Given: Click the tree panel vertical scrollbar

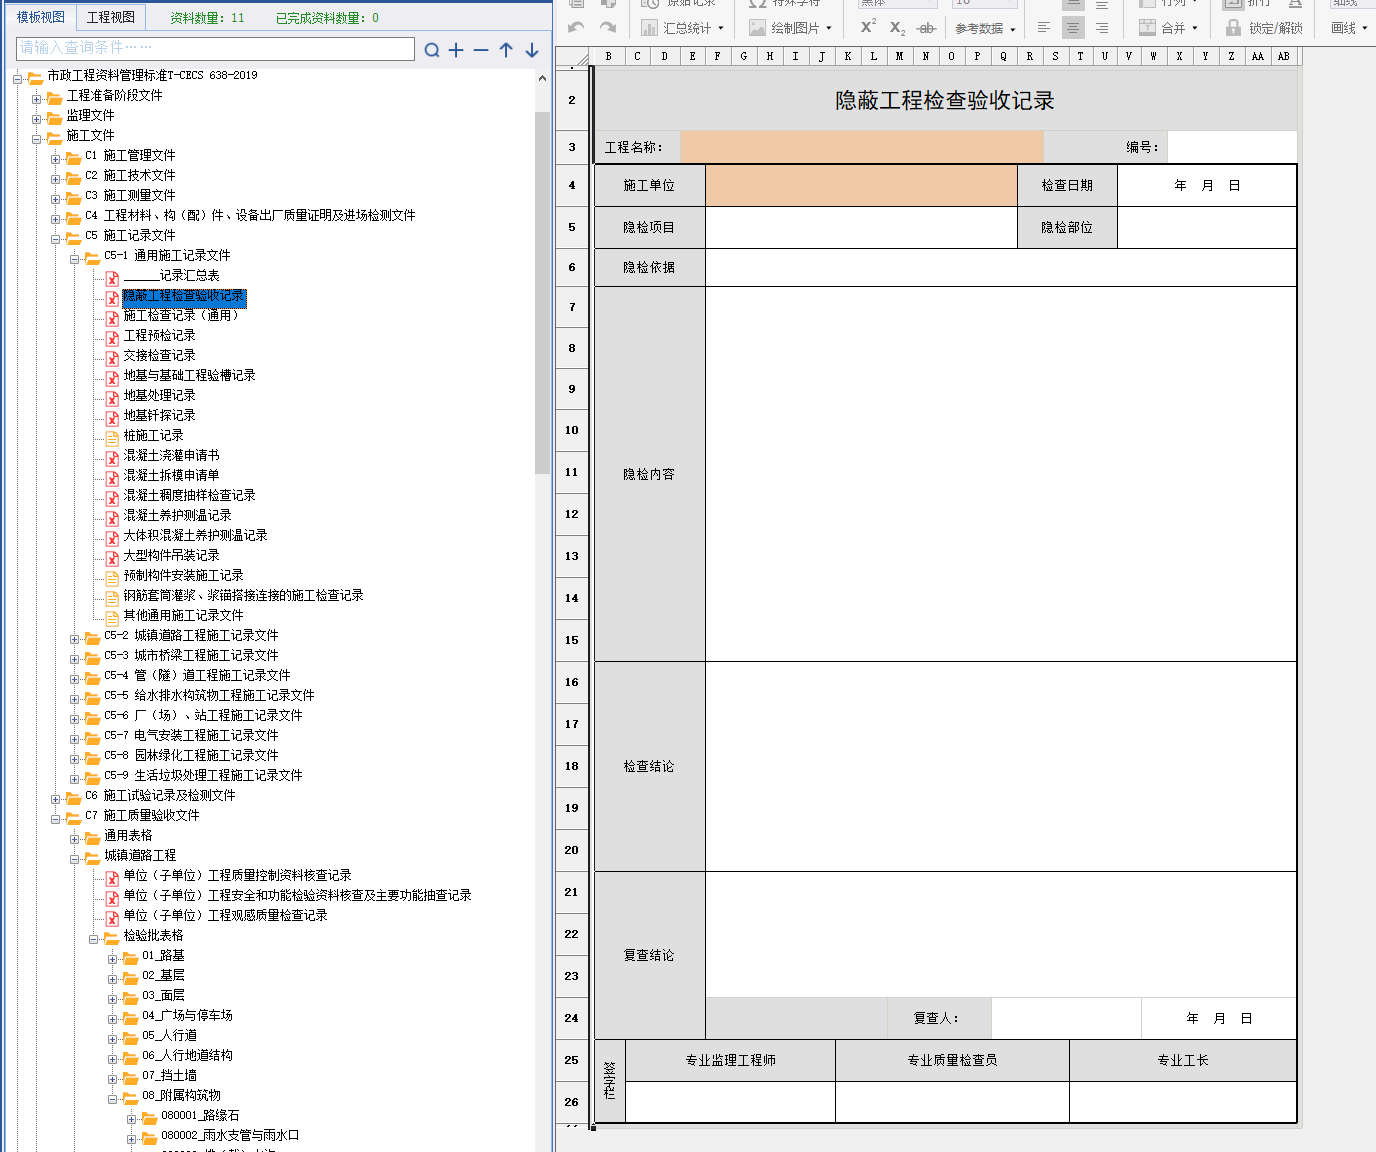Looking at the screenshot, I should click(542, 293).
